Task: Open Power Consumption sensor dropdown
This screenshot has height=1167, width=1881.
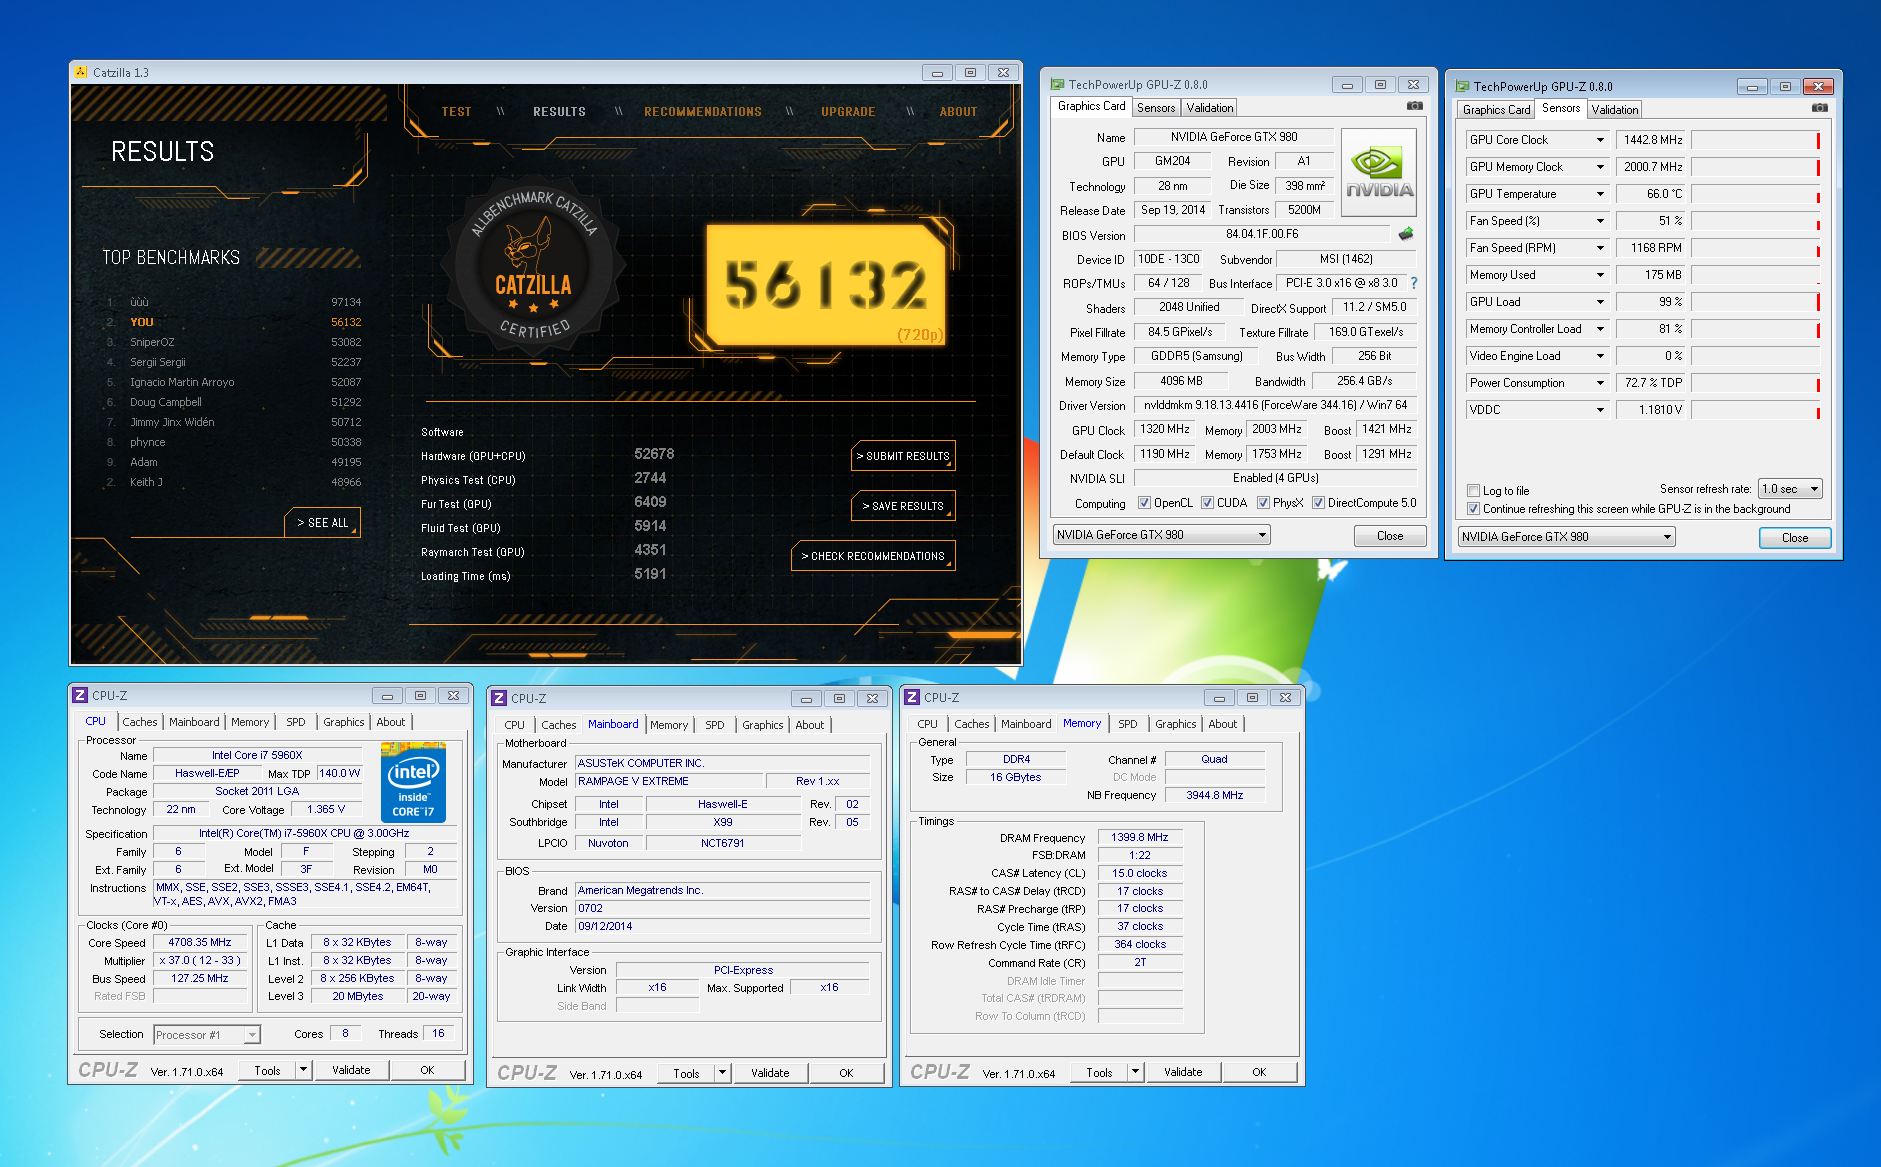Action: [x=1599, y=383]
